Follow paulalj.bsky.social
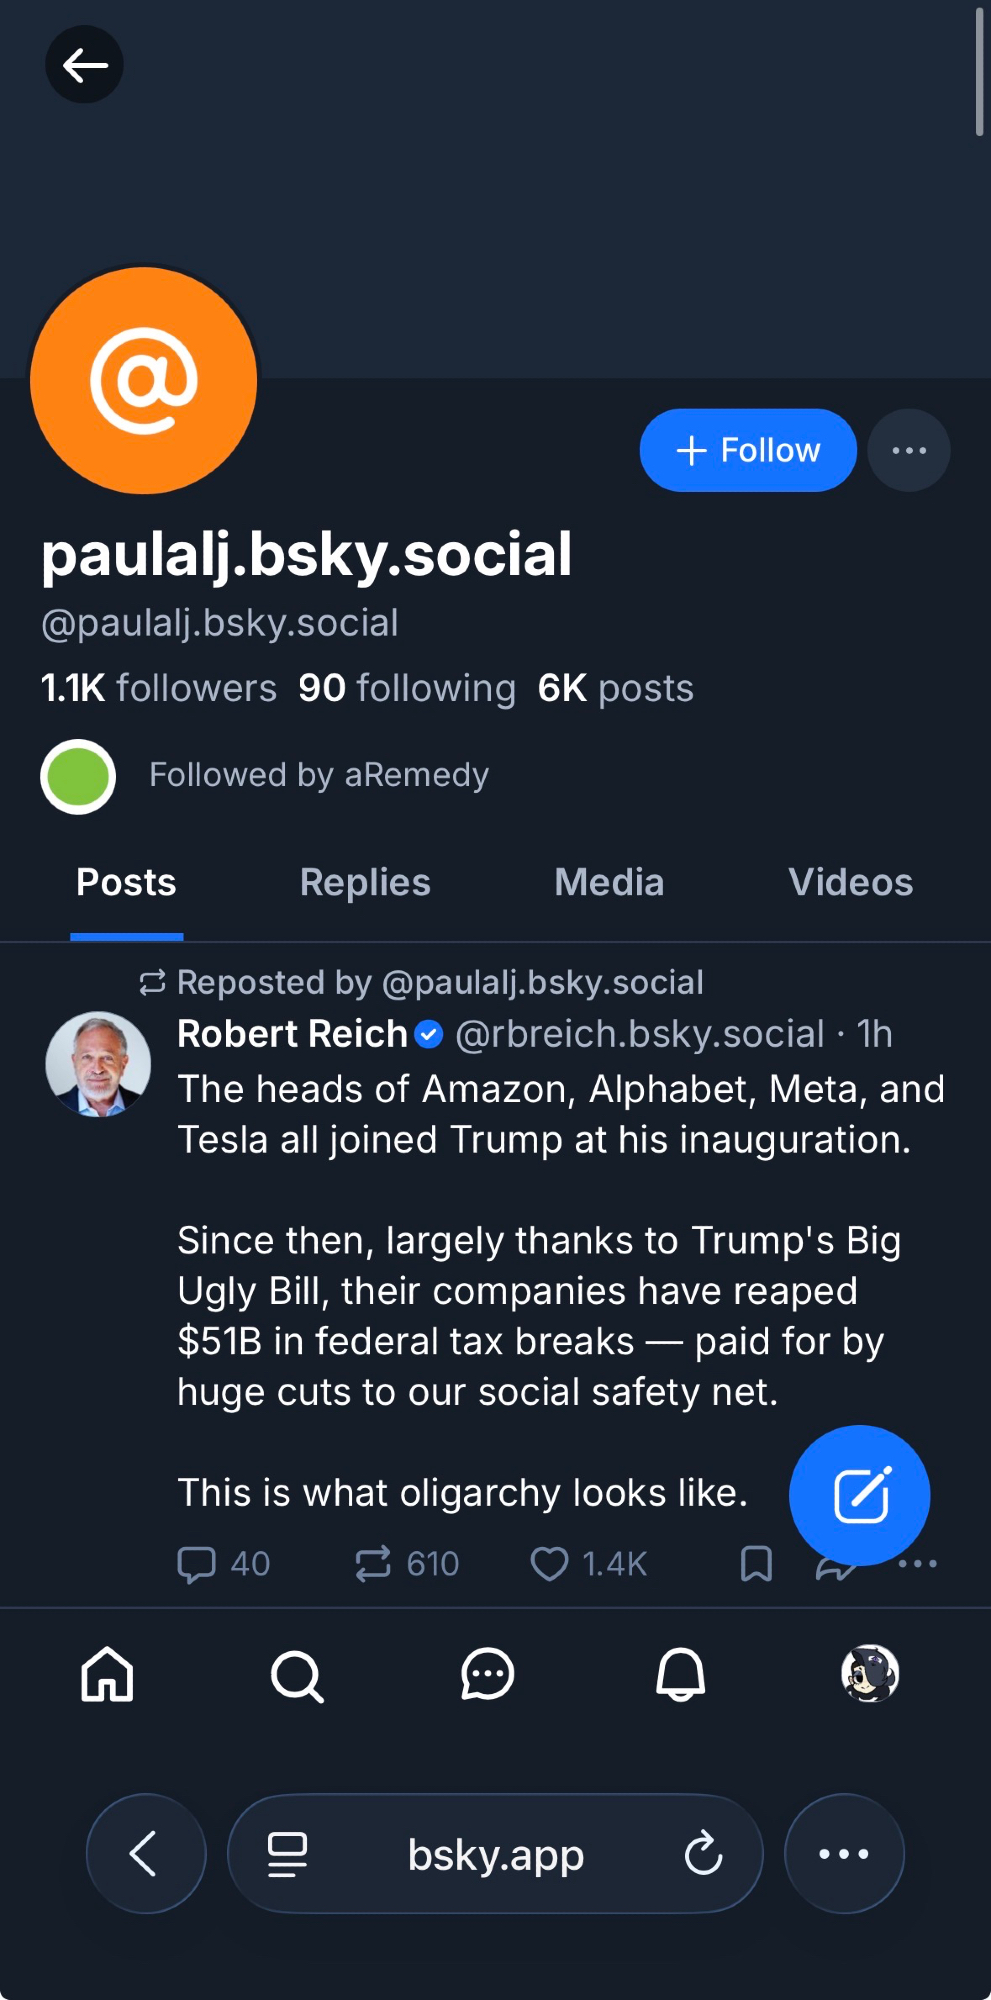Screen dimensions: 991x2000 point(748,451)
